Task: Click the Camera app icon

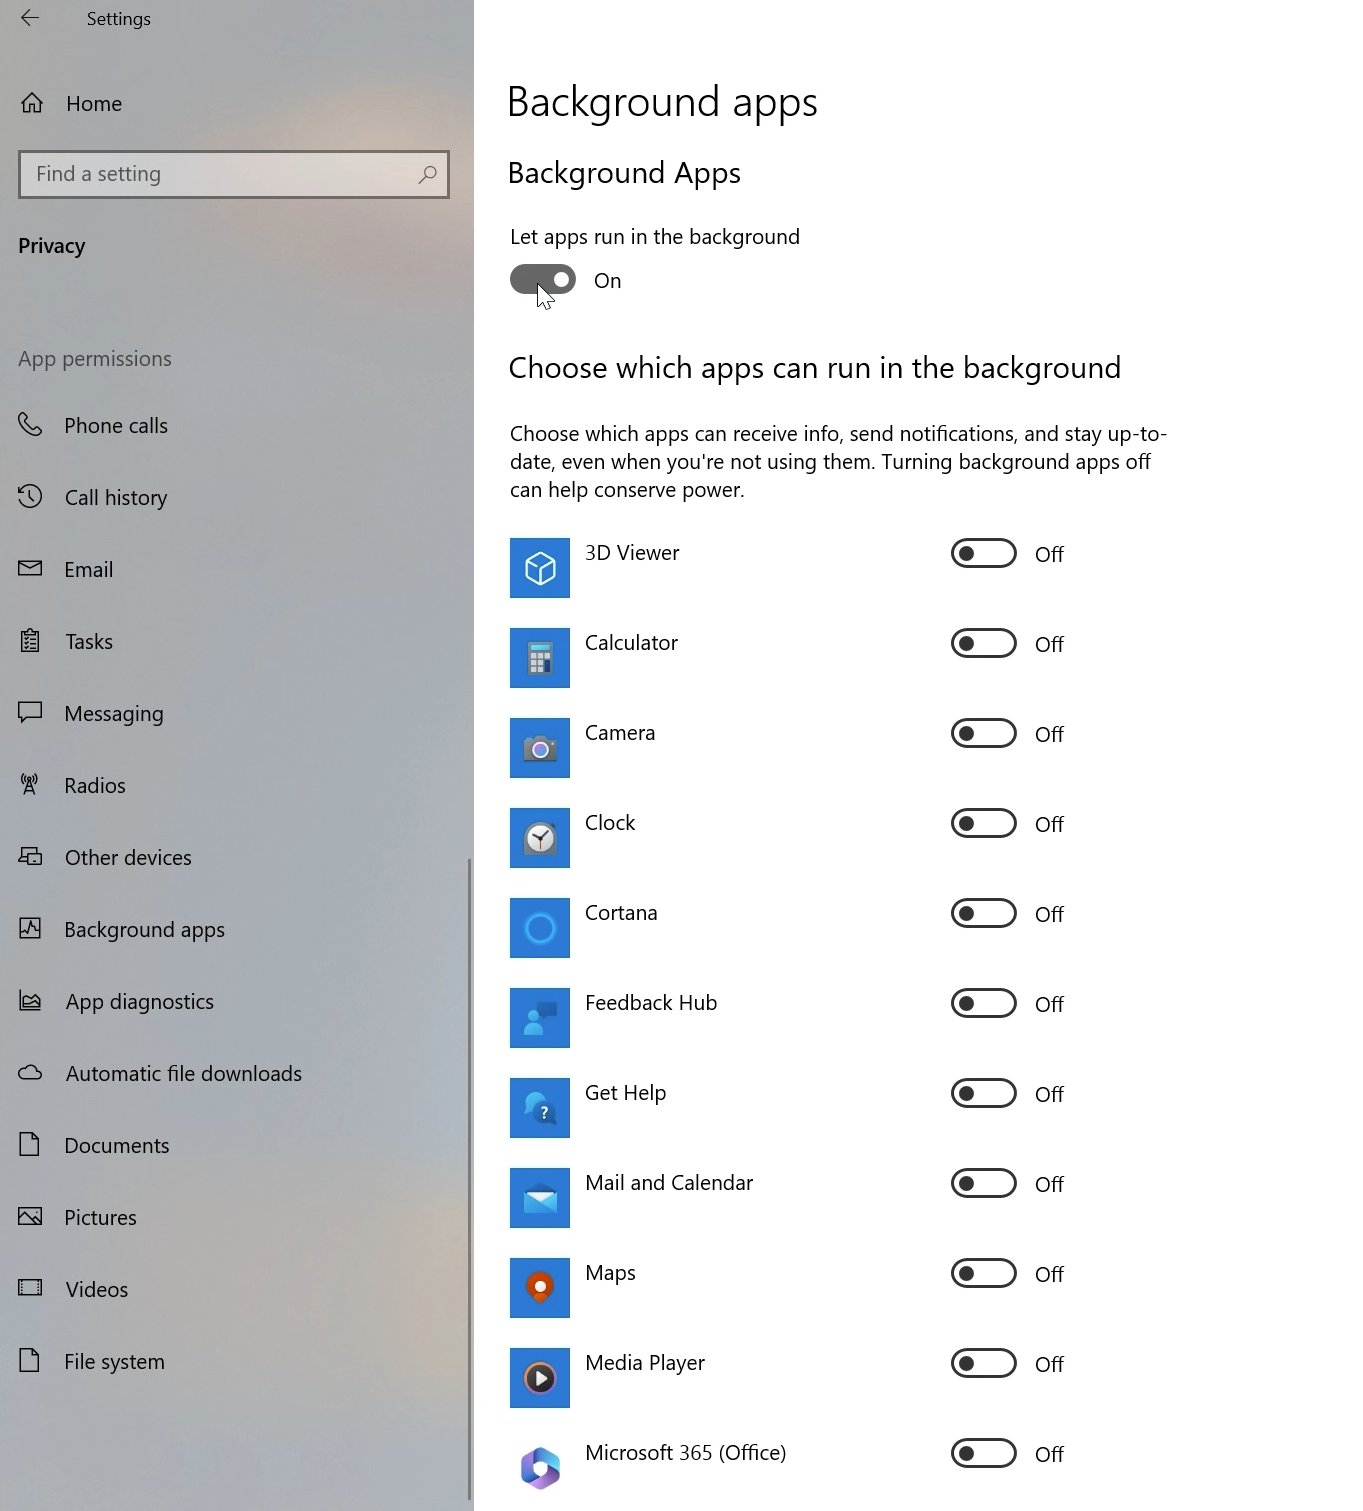Action: point(540,748)
